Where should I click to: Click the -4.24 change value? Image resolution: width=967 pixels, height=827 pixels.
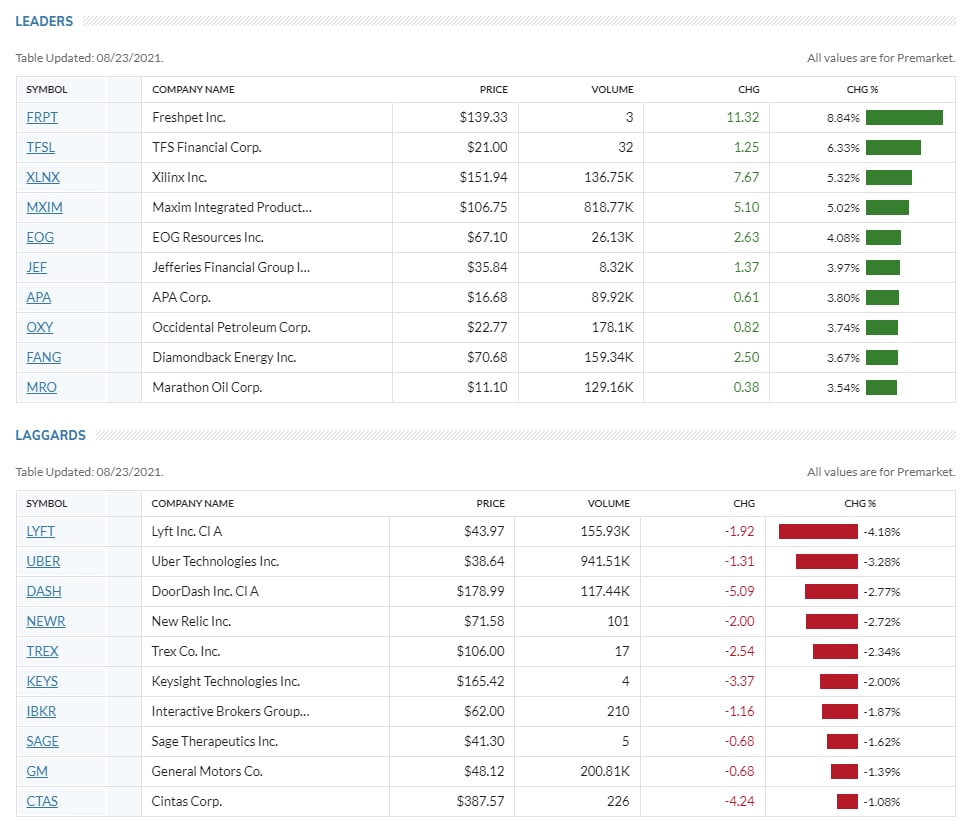tap(739, 801)
